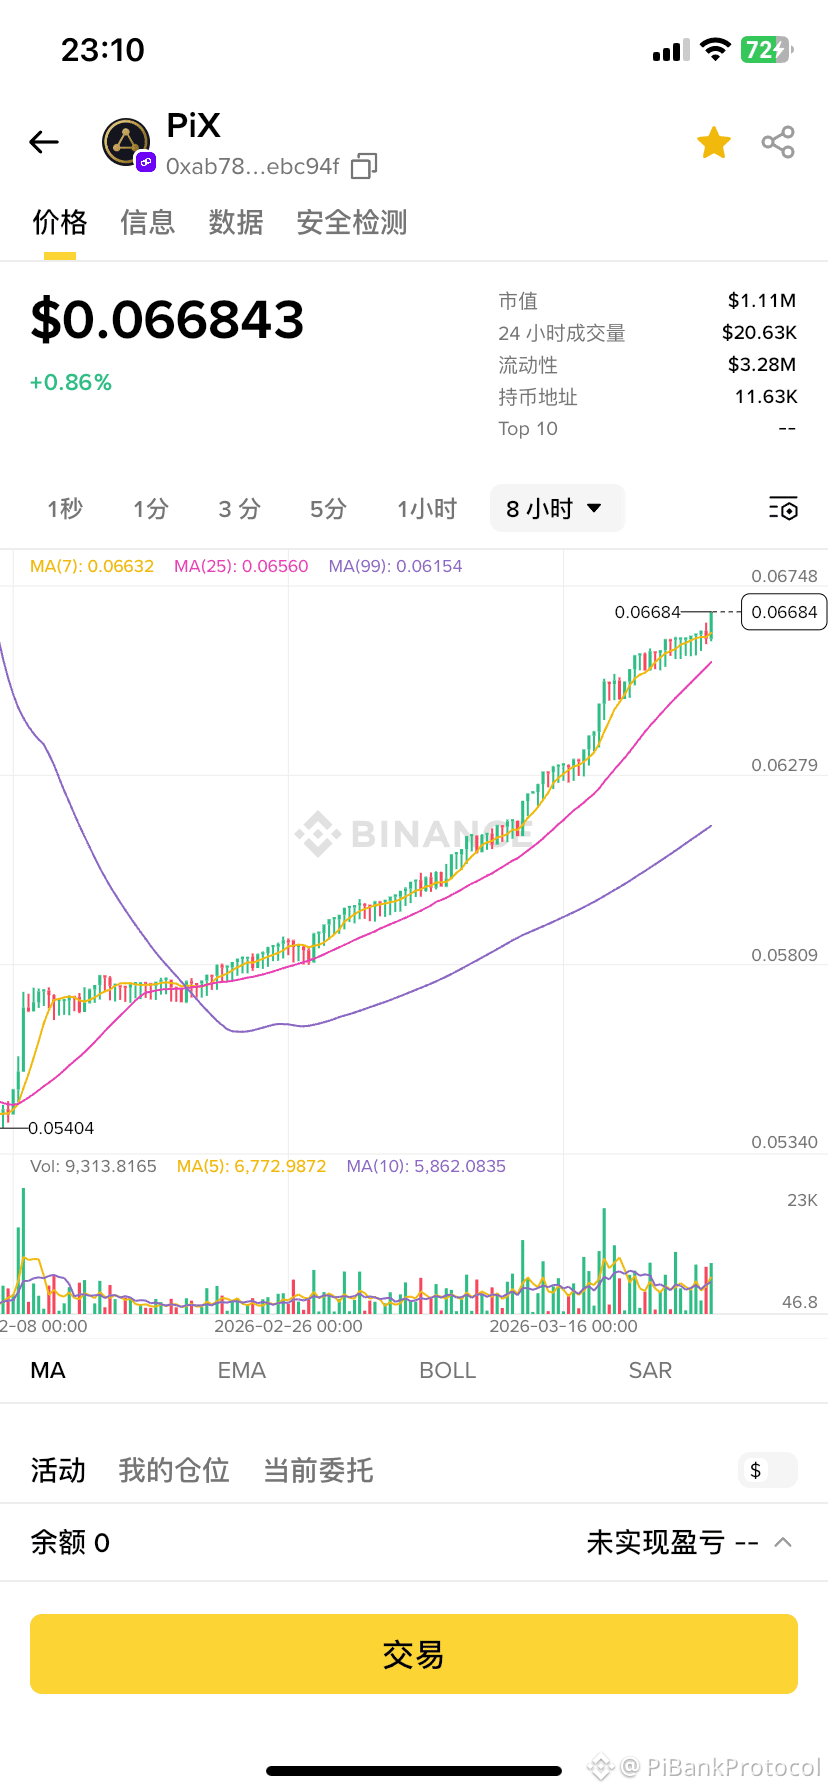Select the 3 分 timeframe
The height and width of the screenshot is (1792, 828).
tap(240, 509)
